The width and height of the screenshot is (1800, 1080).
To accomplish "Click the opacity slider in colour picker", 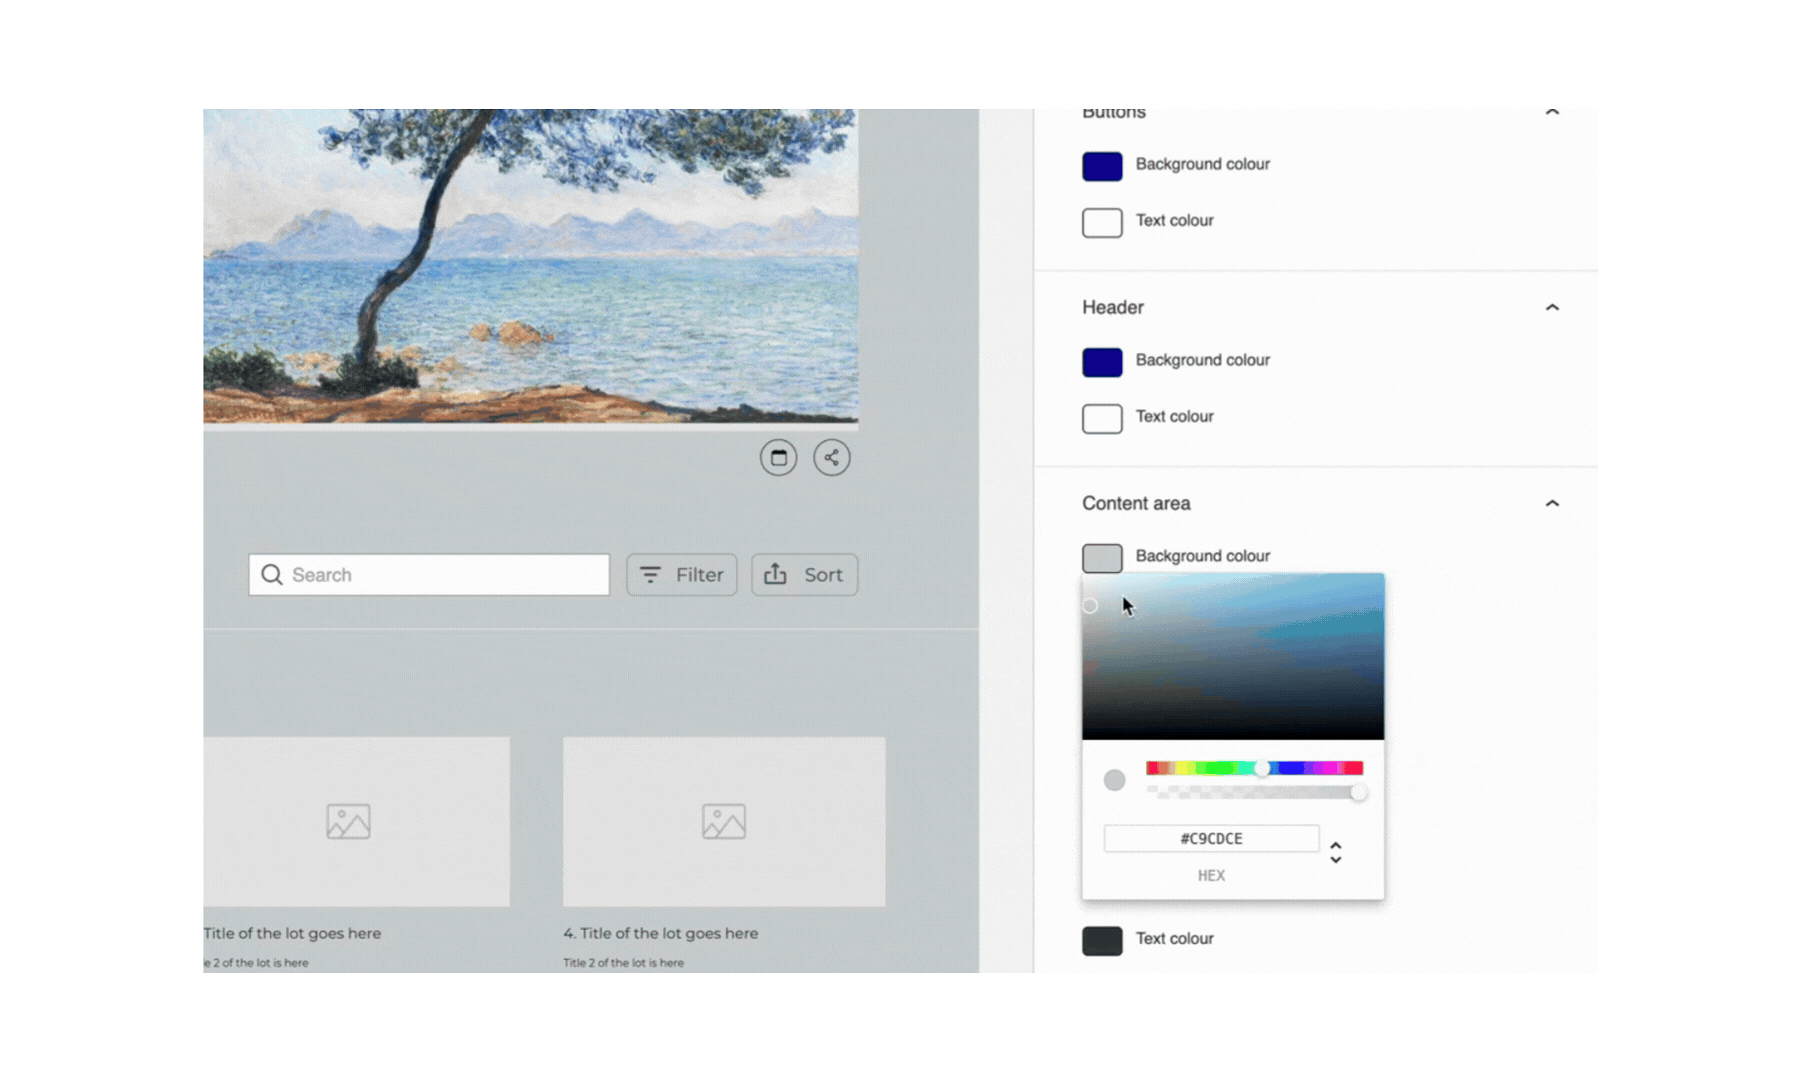I will (x=1254, y=792).
